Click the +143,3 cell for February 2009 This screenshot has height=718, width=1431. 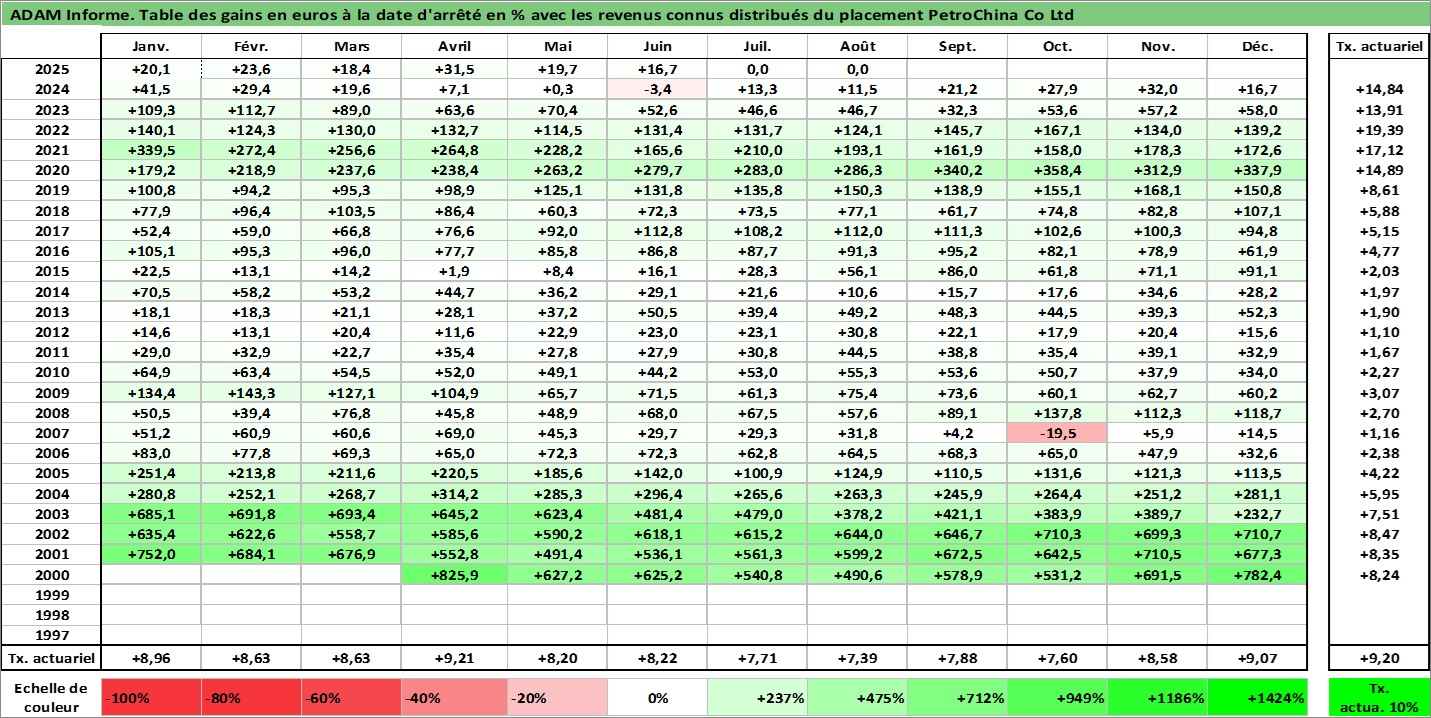click(252, 393)
